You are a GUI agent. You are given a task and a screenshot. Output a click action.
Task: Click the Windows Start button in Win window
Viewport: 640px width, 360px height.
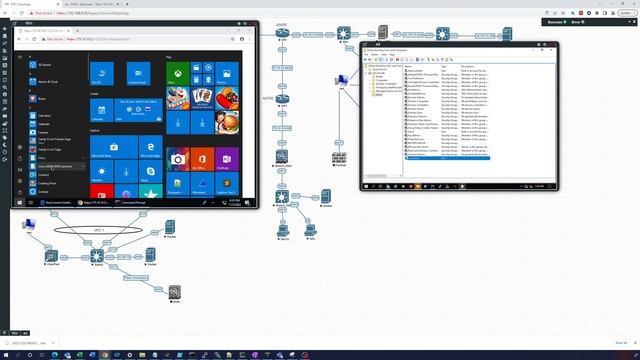coord(19,202)
